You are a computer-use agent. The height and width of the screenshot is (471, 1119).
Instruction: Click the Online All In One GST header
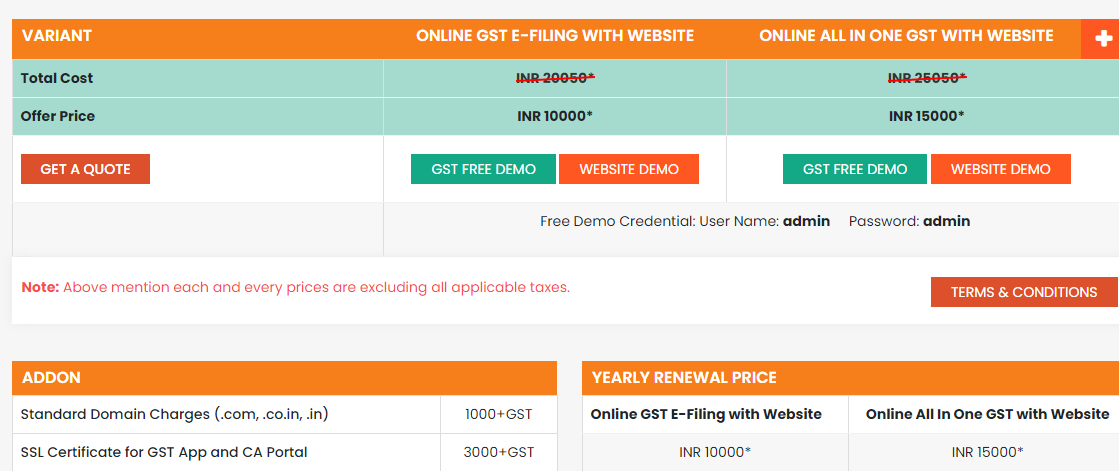tap(905, 36)
